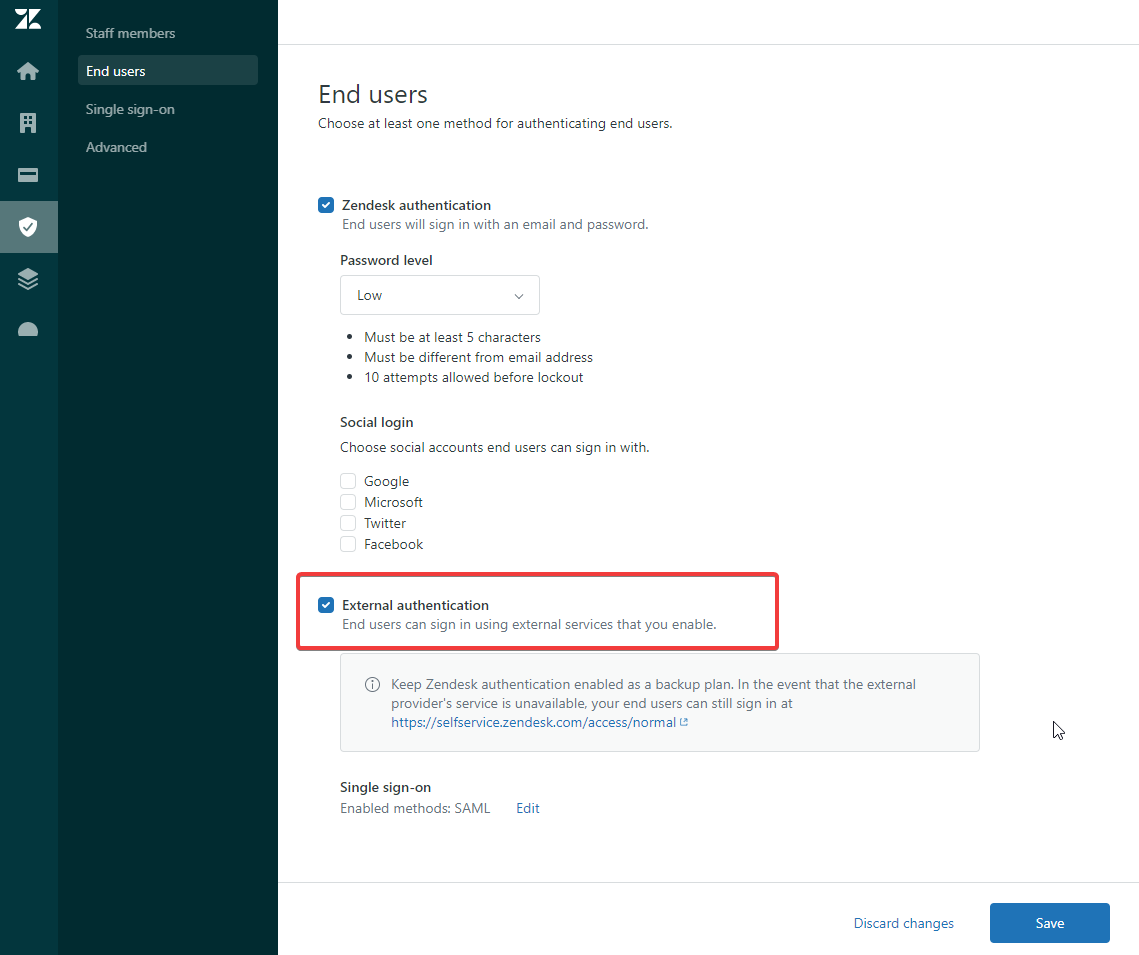Open the Apps layers icon

pyautogui.click(x=28, y=279)
